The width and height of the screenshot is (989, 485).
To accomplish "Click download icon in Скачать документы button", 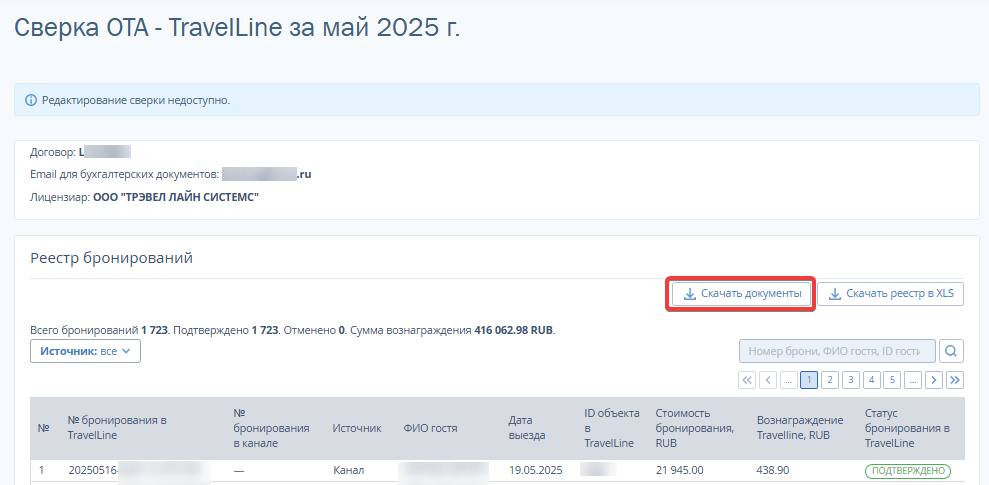I will coord(689,294).
